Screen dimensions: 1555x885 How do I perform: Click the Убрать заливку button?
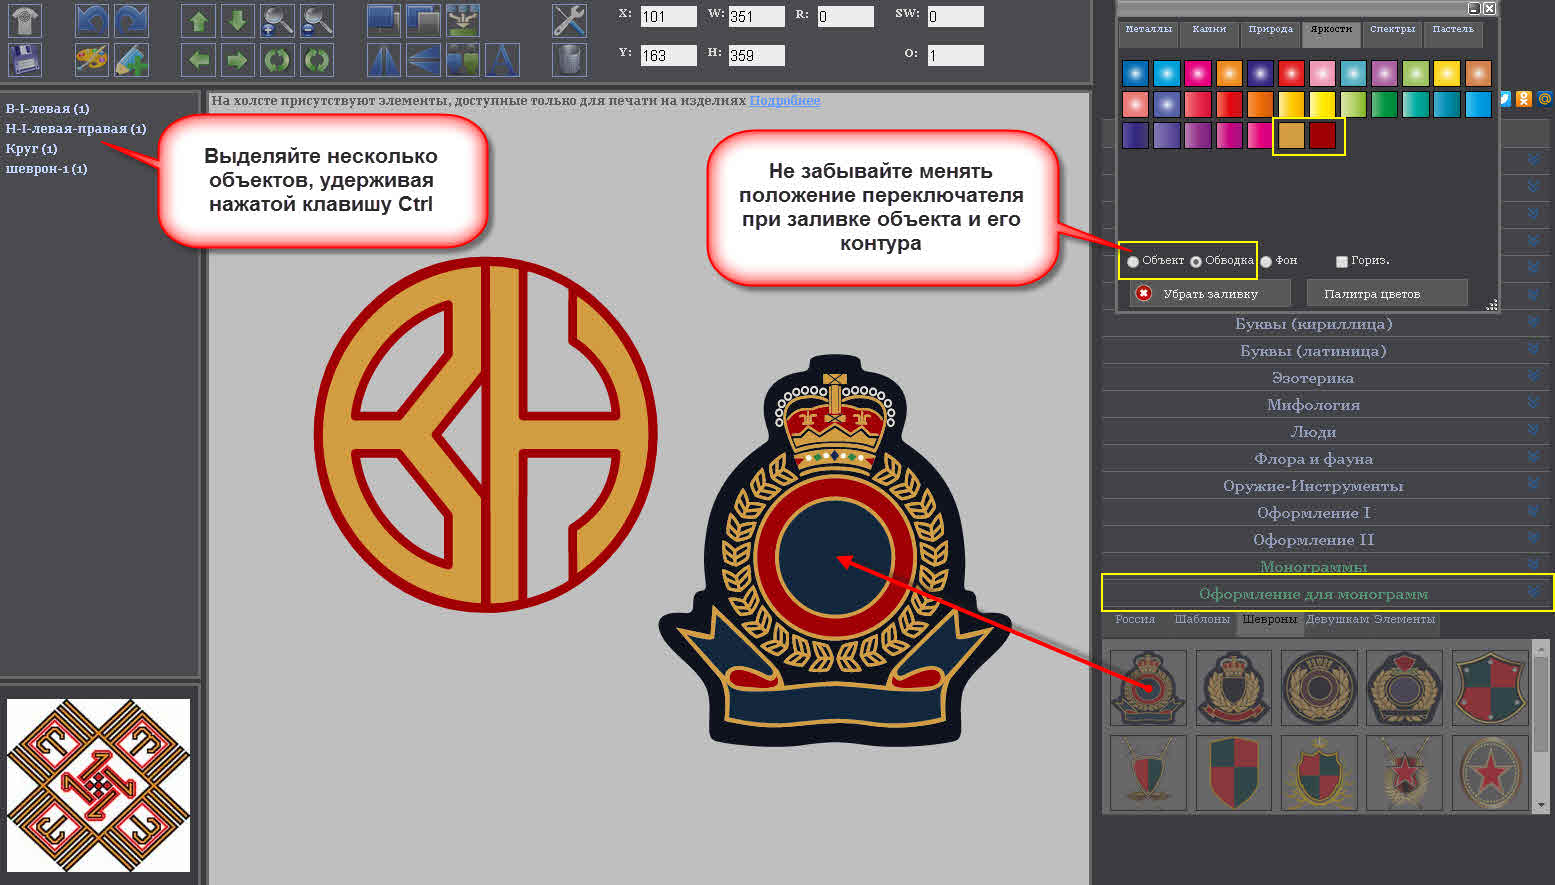[1209, 293]
